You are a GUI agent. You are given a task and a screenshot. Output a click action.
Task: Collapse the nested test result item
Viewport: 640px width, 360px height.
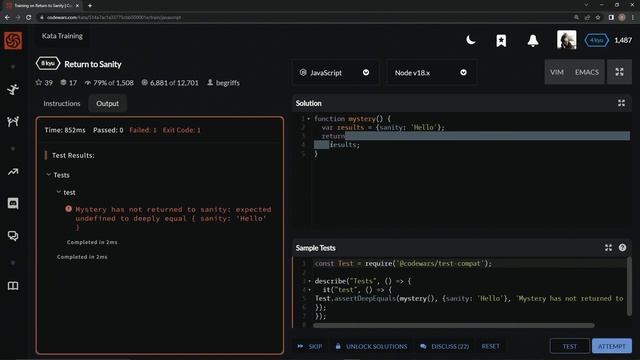click(x=58, y=192)
